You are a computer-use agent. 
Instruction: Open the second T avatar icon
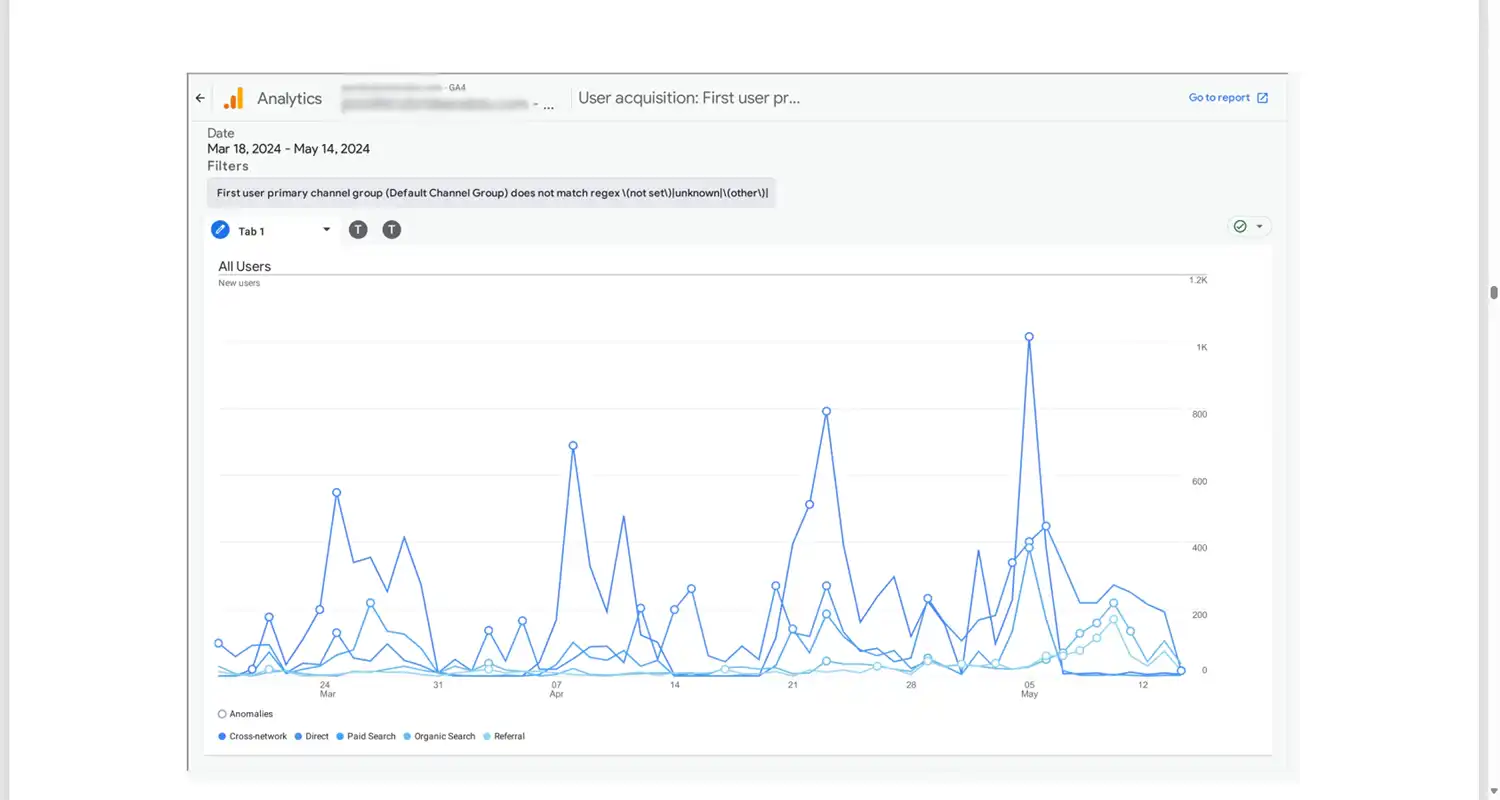391,229
